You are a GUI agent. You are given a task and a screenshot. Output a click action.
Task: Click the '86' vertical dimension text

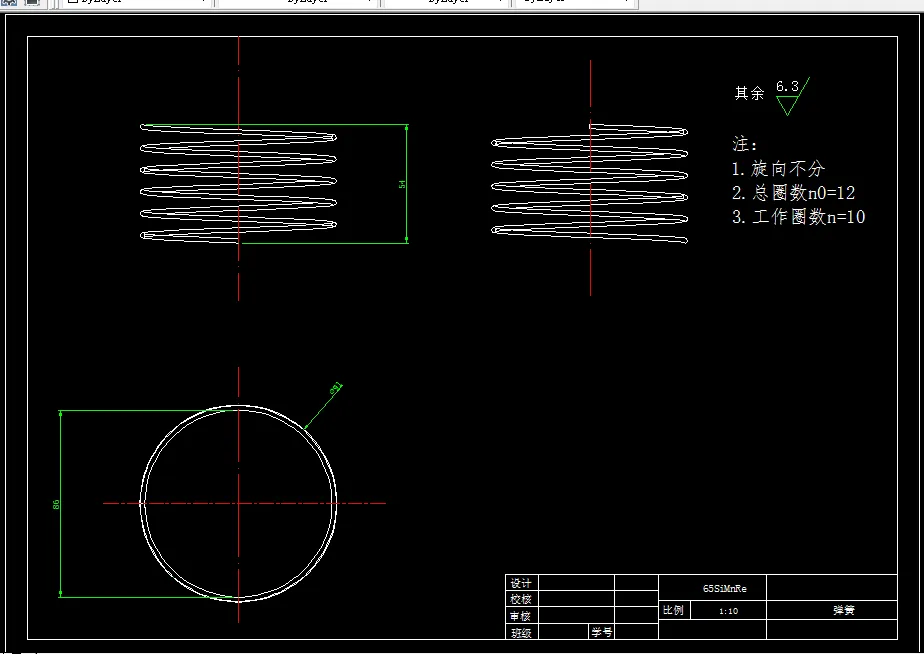tap(56, 504)
